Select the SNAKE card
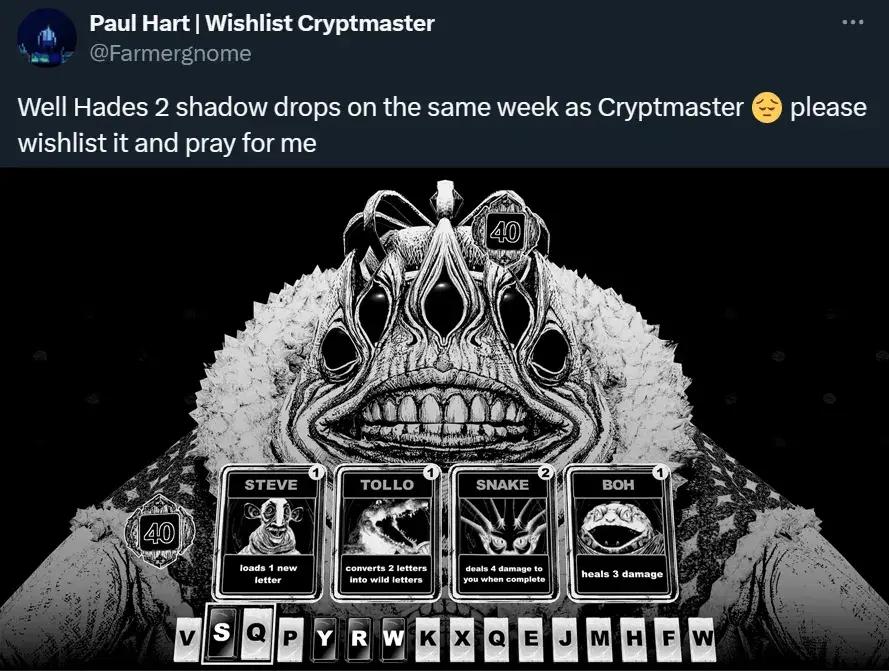The image size is (889, 671). point(503,533)
